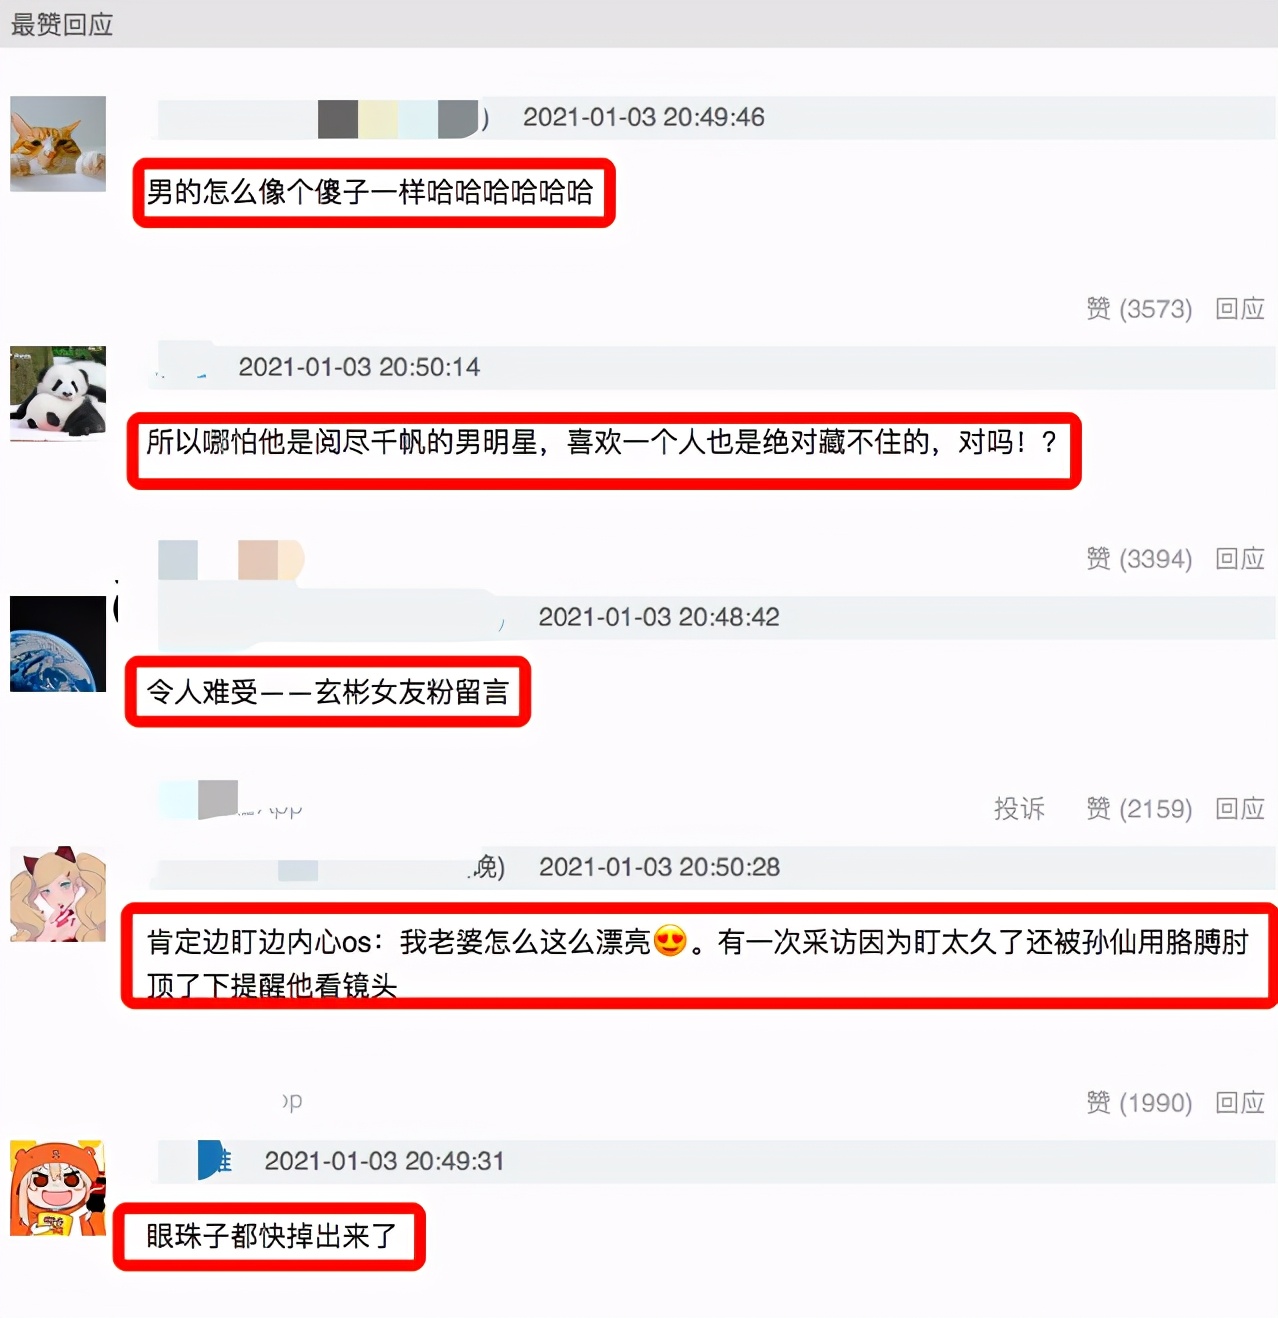Select the 最赞回应 section header
Image resolution: width=1278 pixels, height=1318 pixels.
62,24
